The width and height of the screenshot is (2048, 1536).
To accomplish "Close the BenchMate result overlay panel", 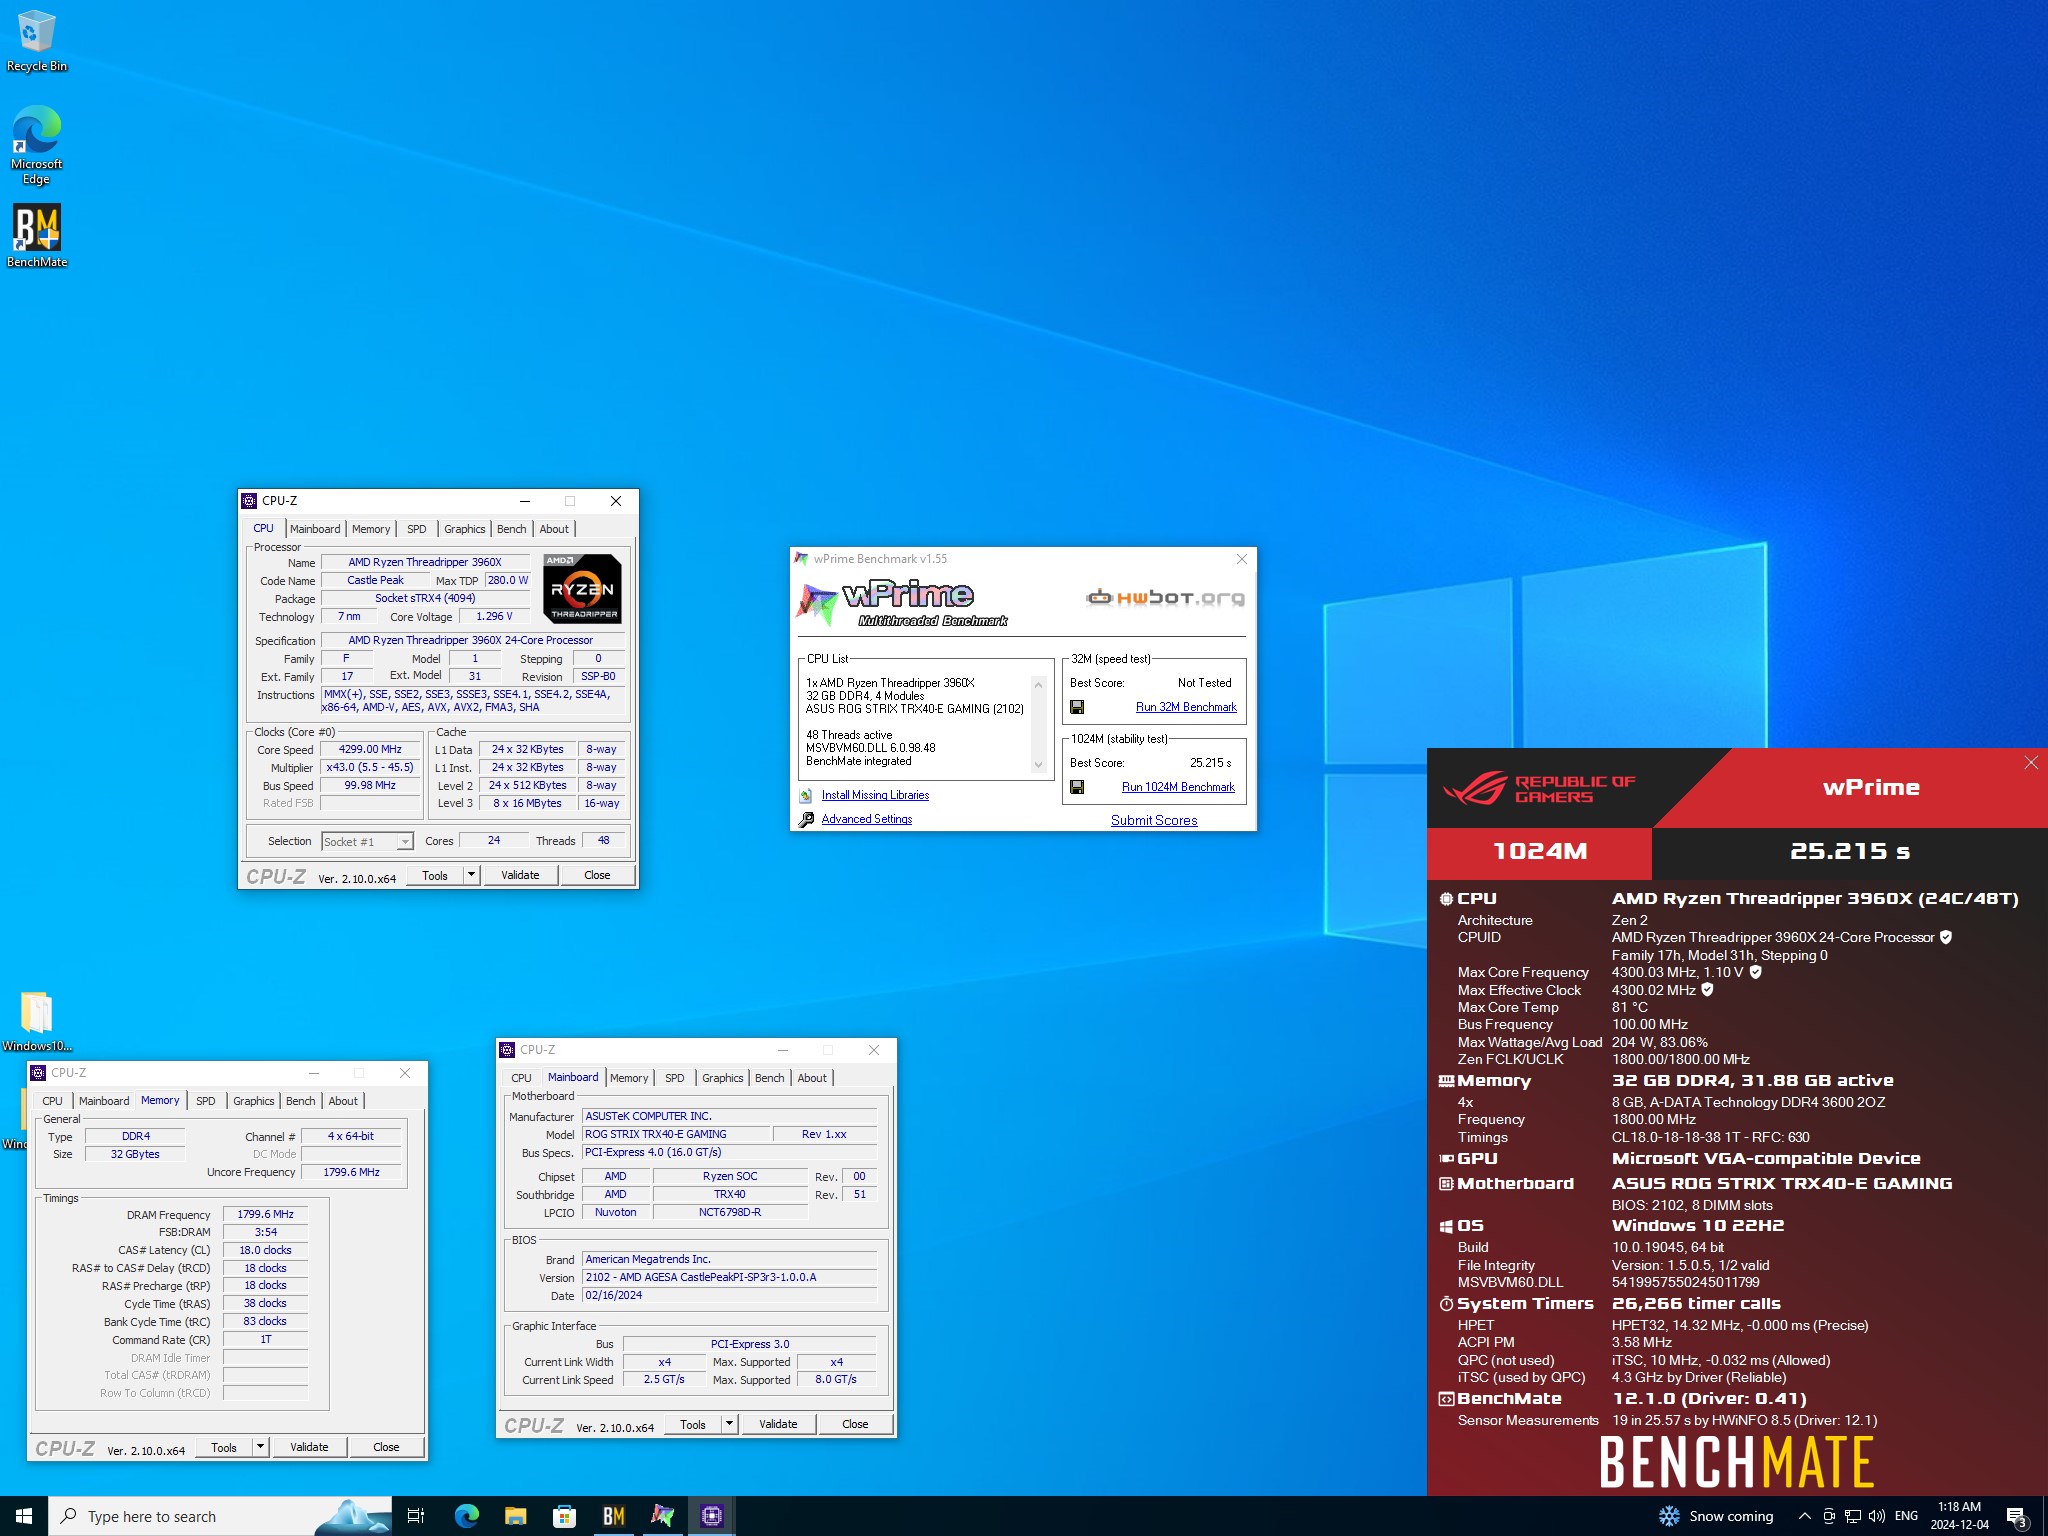I will 2030,763.
